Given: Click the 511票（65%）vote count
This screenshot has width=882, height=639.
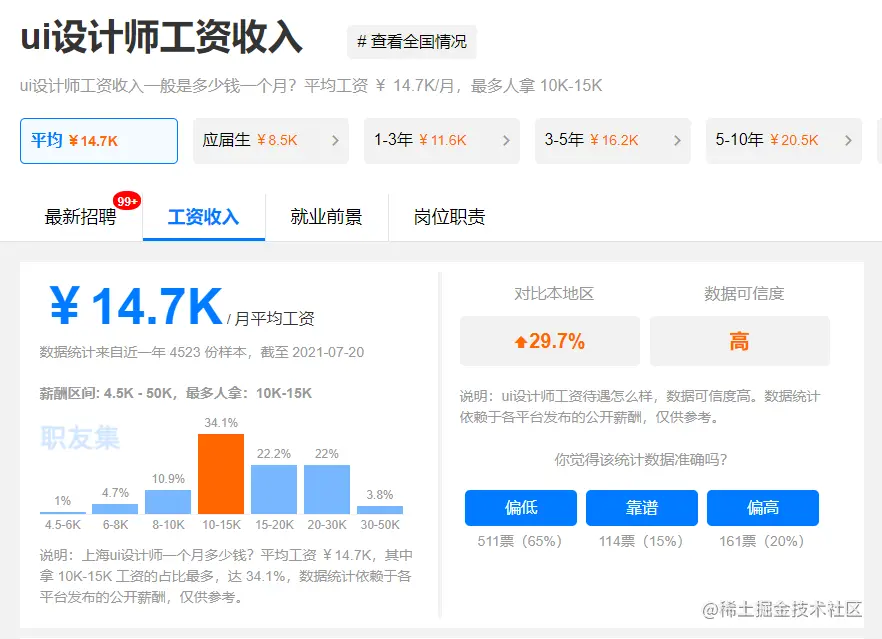Looking at the screenshot, I should (520, 541).
